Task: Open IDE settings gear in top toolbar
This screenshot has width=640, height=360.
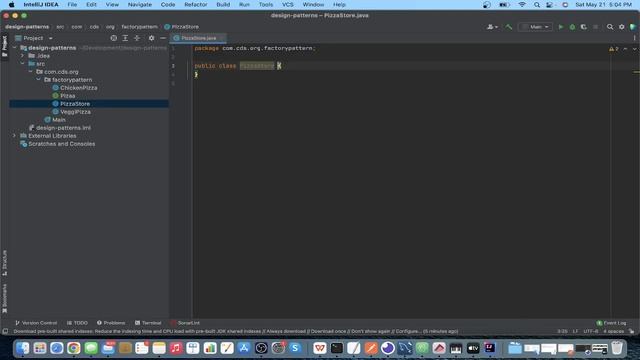Action: pyautogui.click(x=622, y=27)
